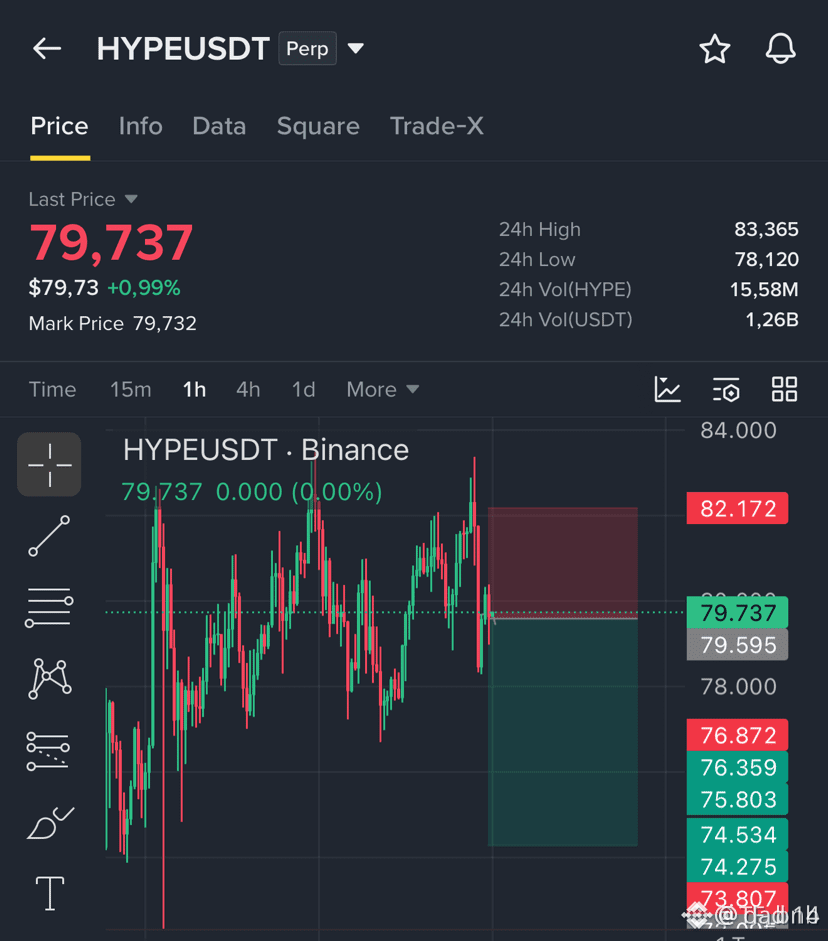Select the trend line drawing tool
Screen dimensions: 828x941
point(49,536)
